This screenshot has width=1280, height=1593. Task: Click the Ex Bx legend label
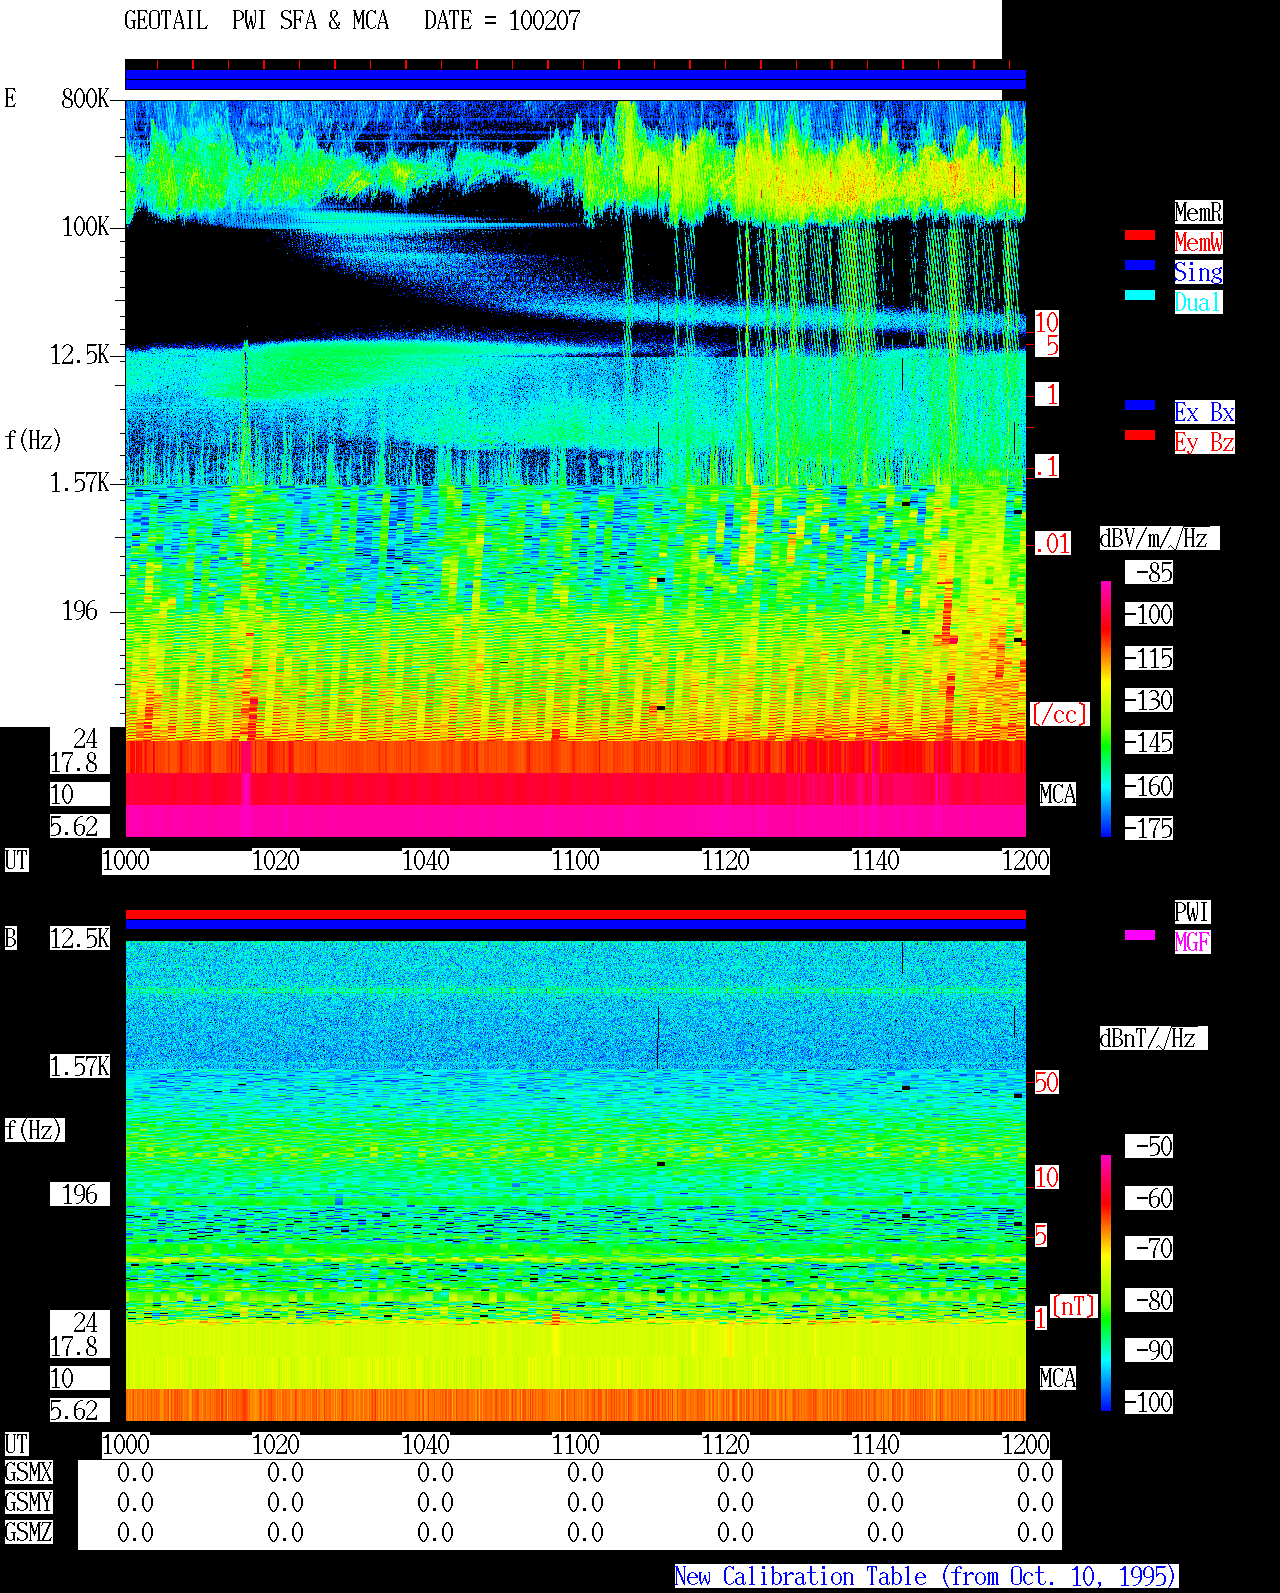point(1204,412)
